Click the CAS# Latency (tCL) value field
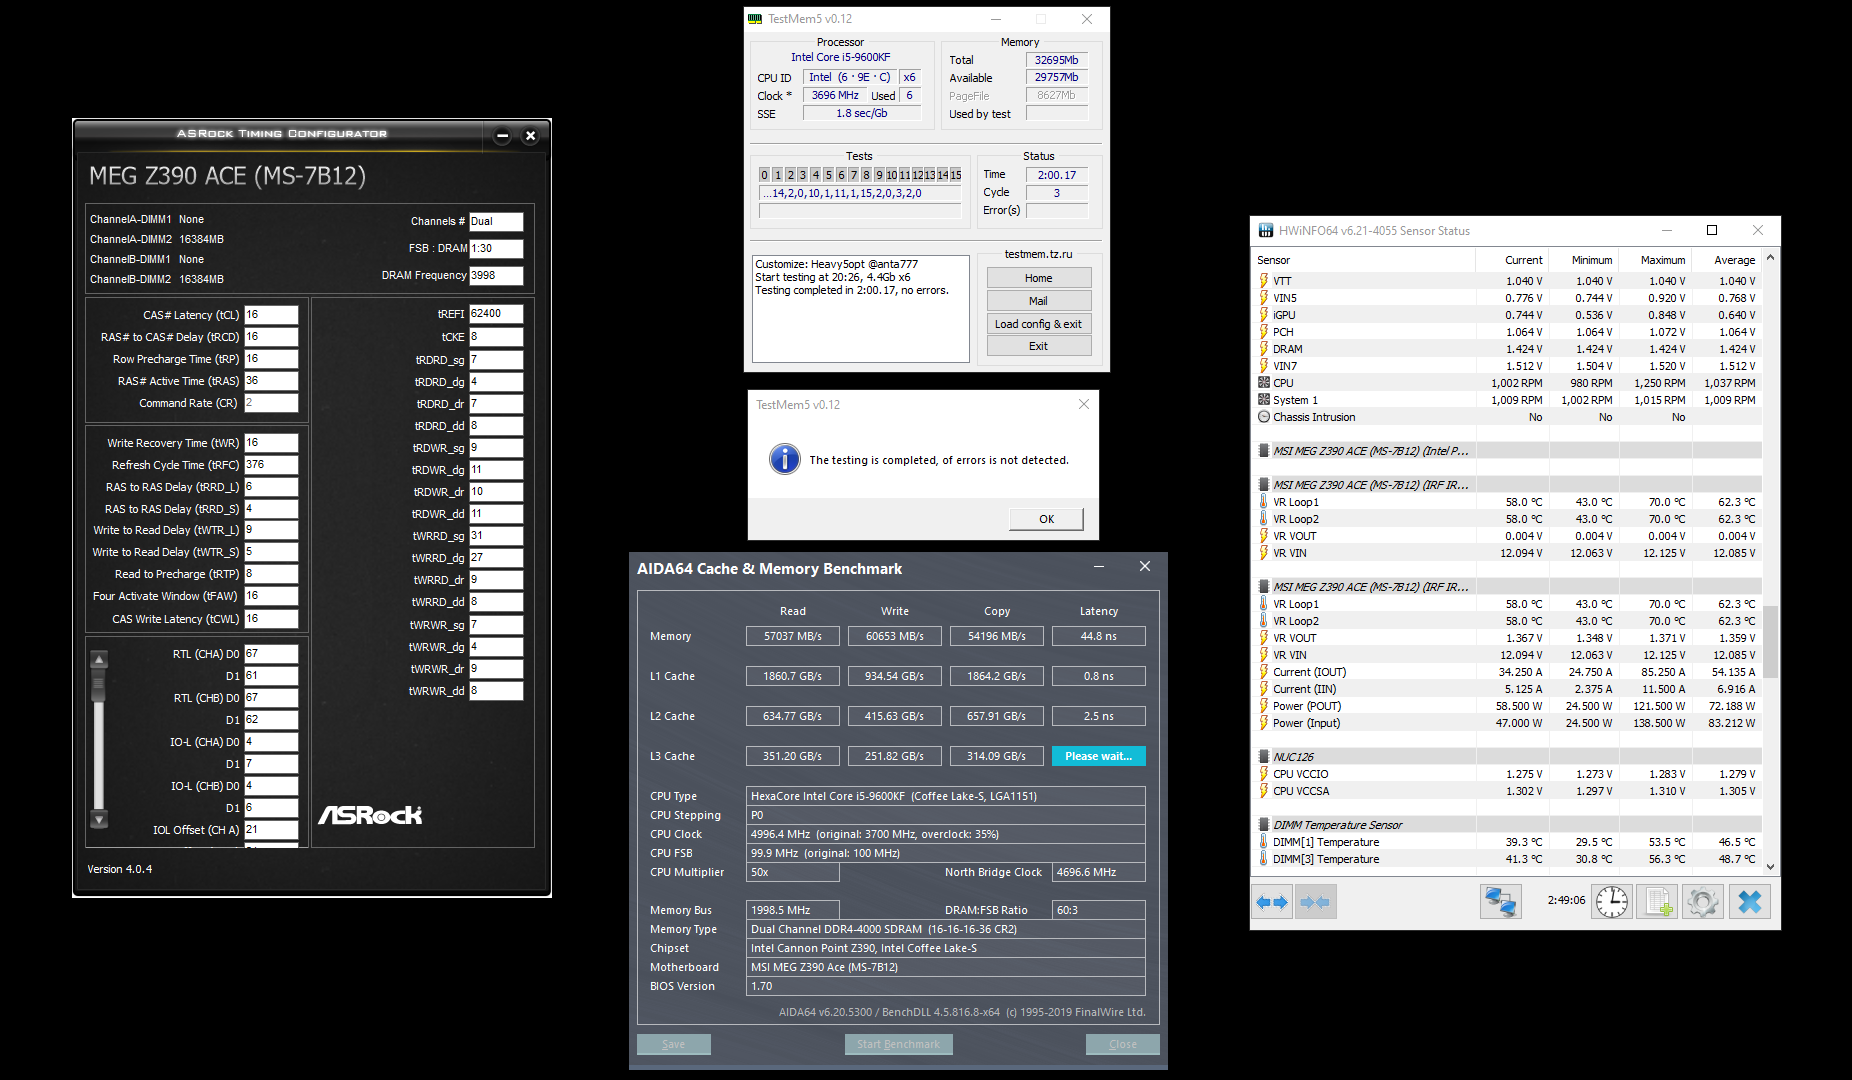1852x1080 pixels. tap(271, 315)
